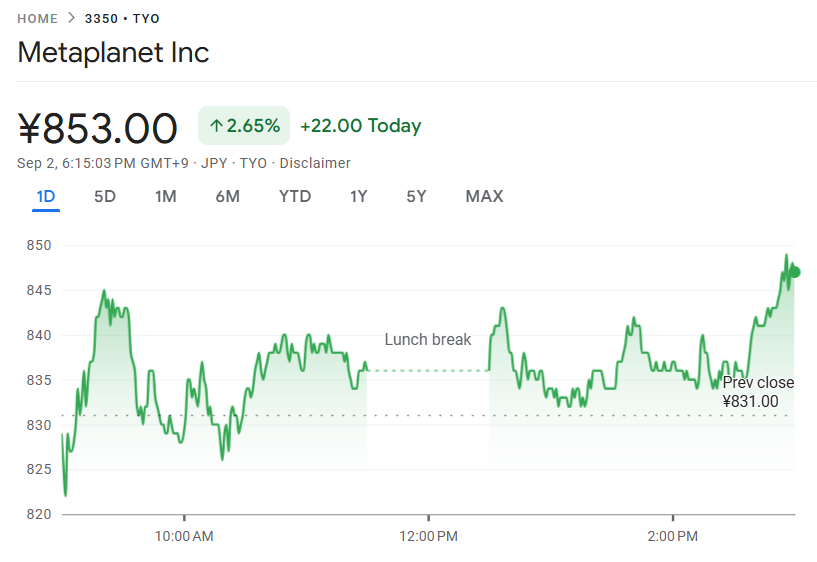The height and width of the screenshot is (562, 817).
Task: Click the Lunch break label on chart
Action: [x=427, y=340]
